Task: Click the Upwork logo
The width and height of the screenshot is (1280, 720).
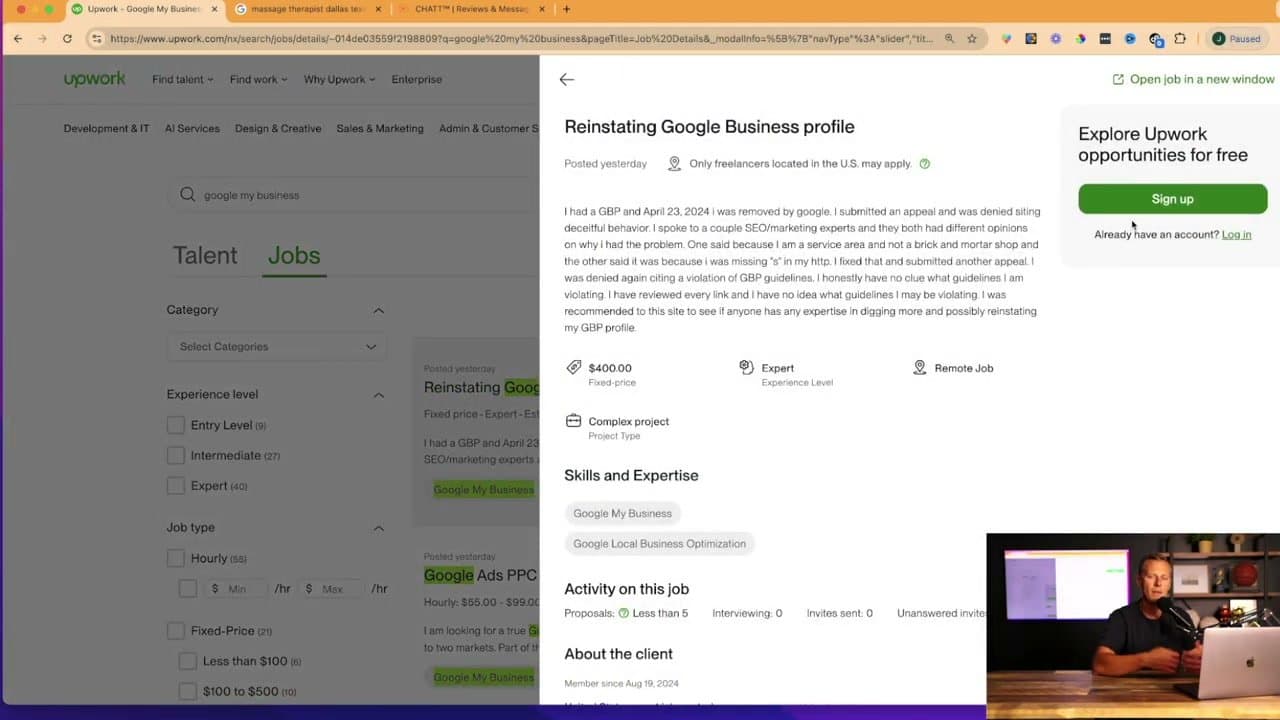Action: [x=94, y=78]
